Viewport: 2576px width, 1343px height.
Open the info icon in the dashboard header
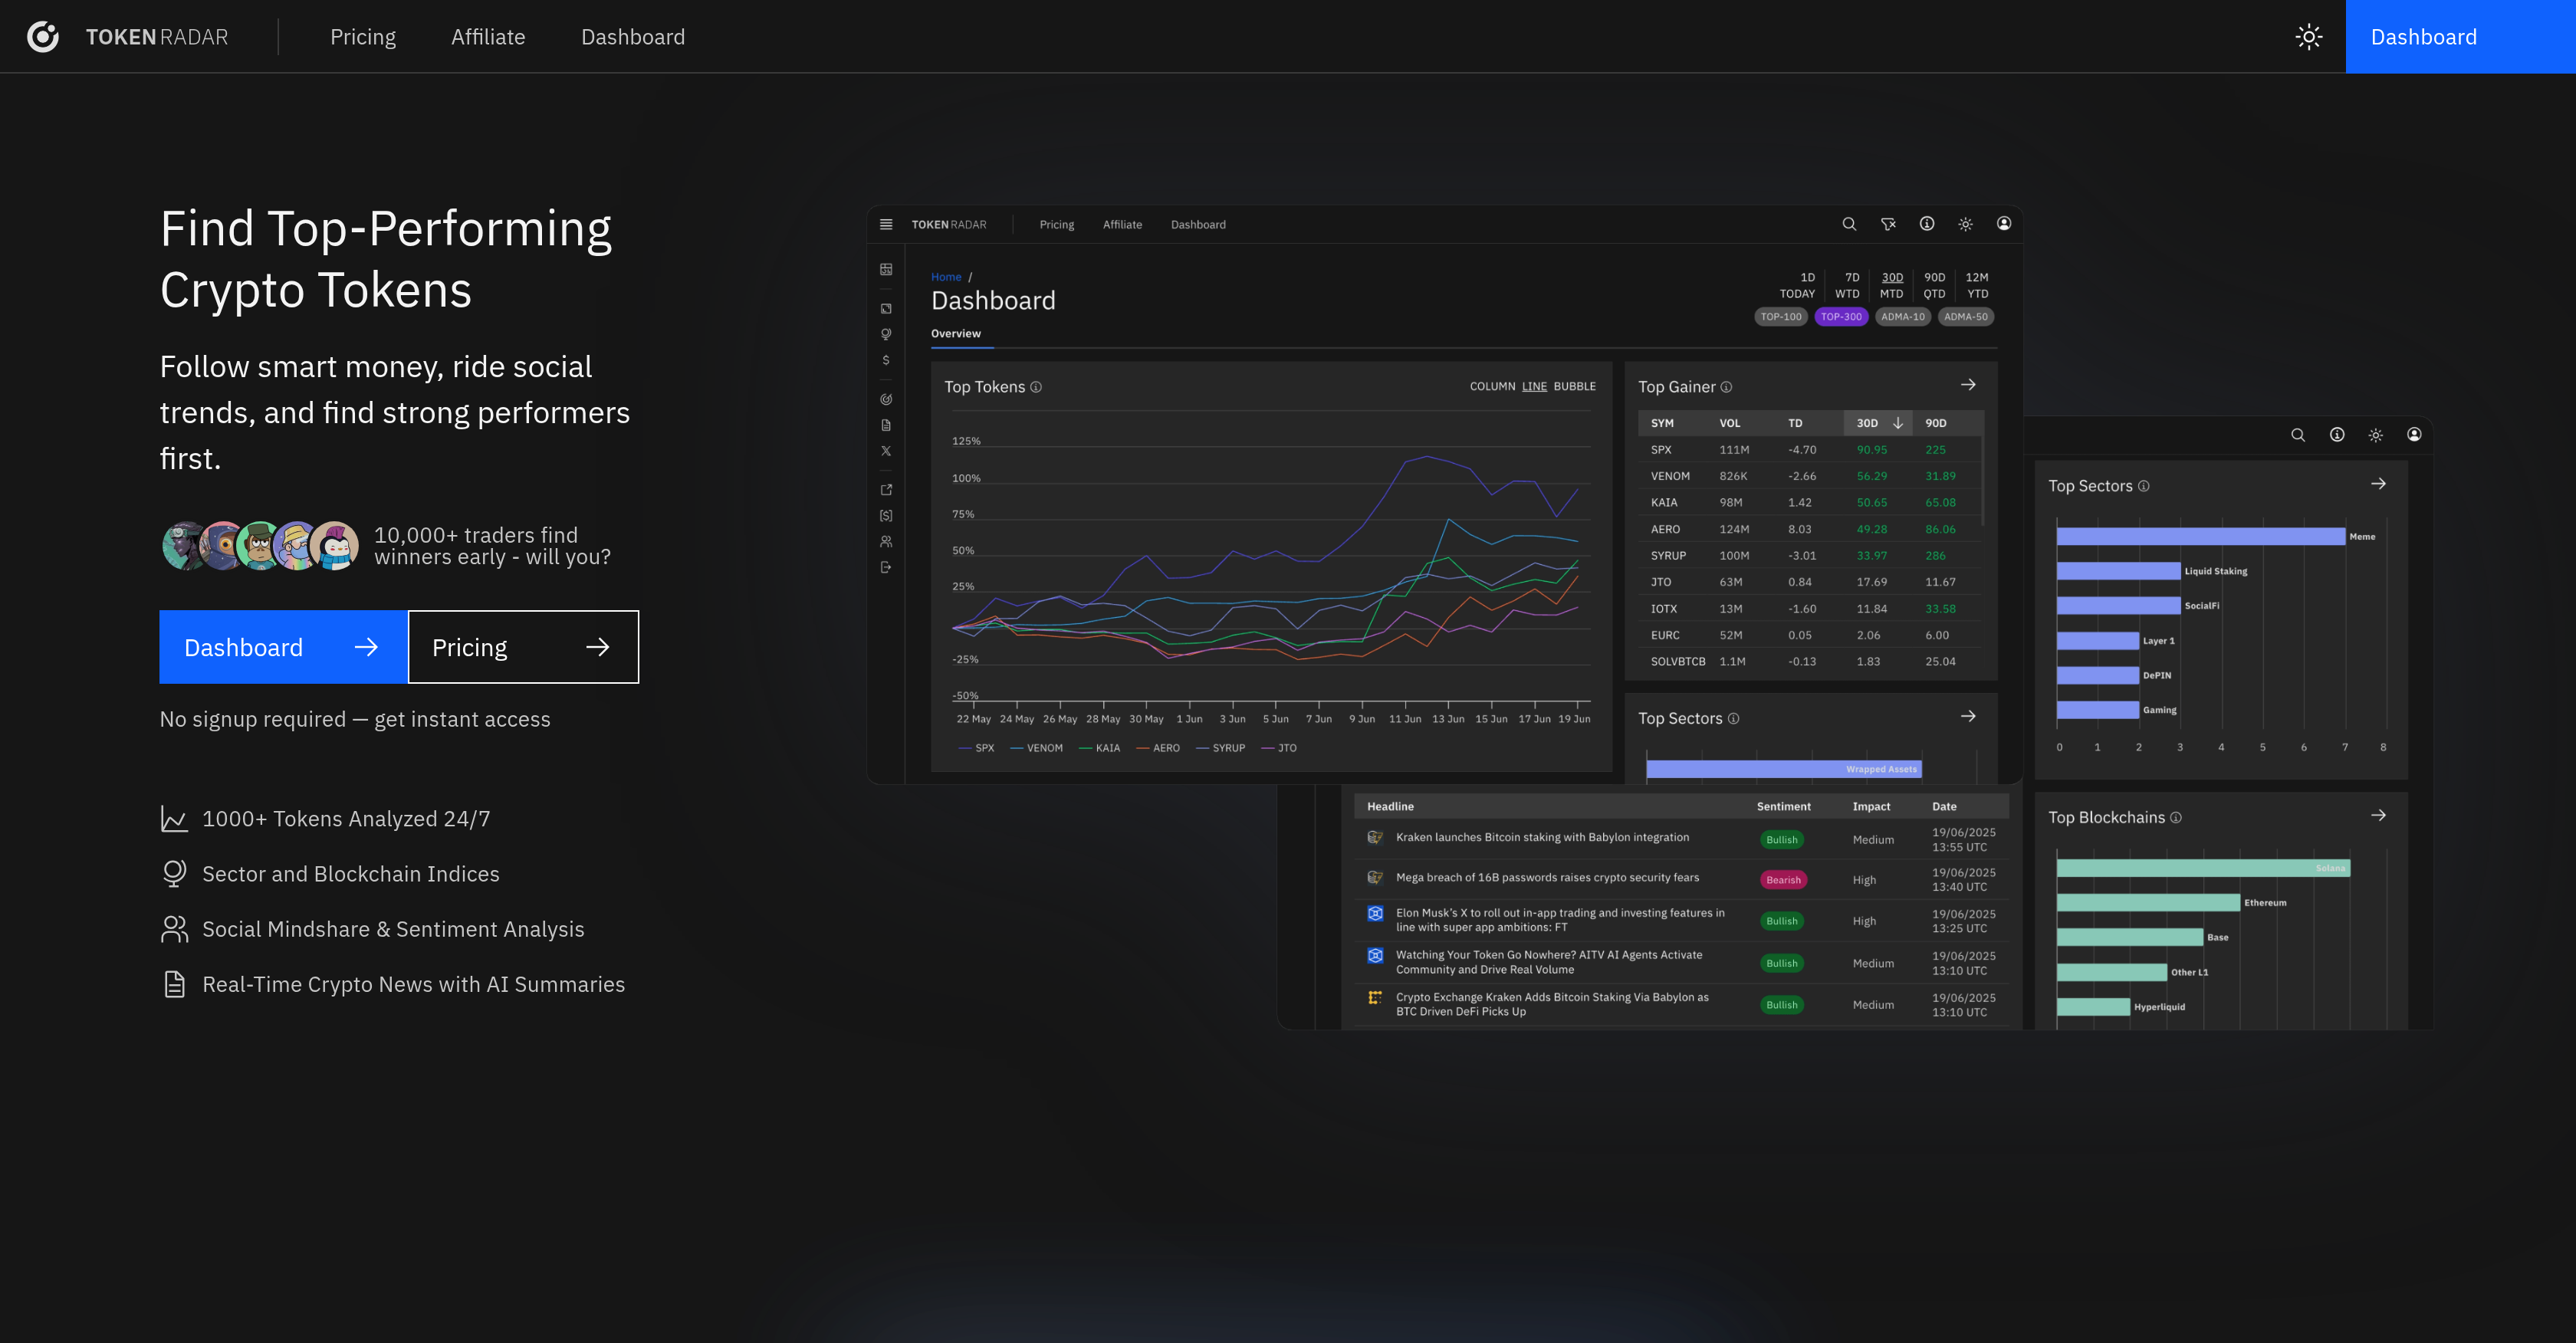click(1927, 224)
